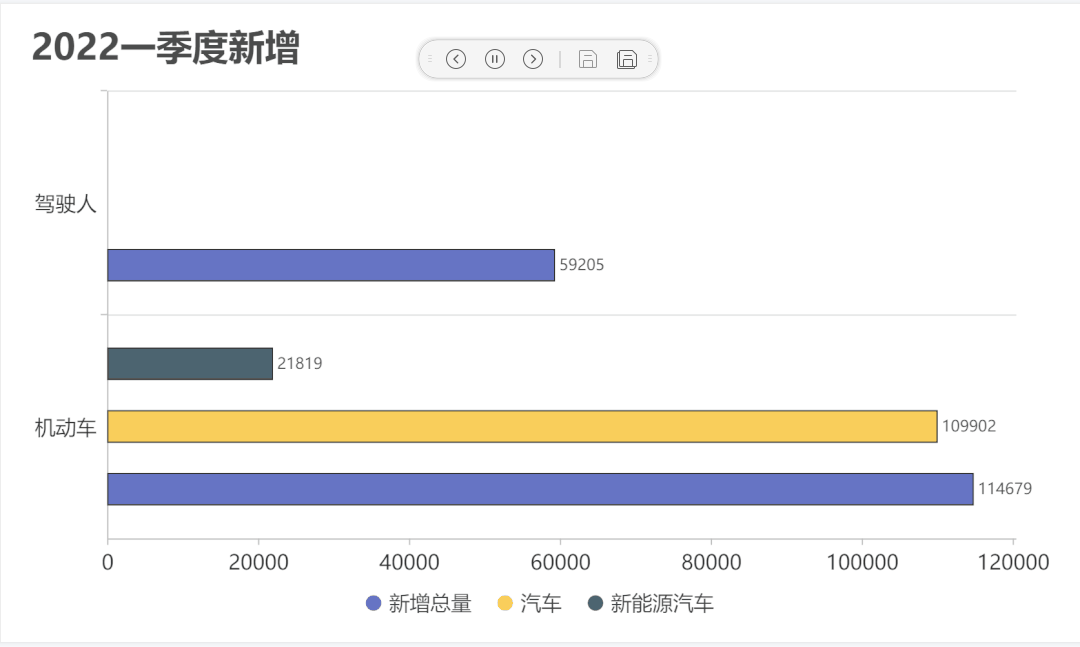This screenshot has height=647, width=1080.
Task: Select the 机动车 dark teal bar (21819)
Action: (x=190, y=364)
